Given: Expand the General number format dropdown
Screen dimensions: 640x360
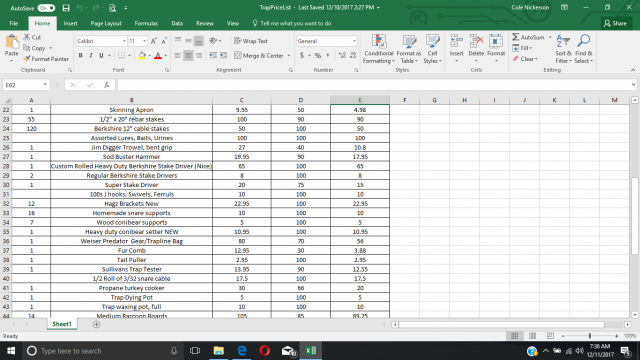Looking at the screenshot, I should (354, 41).
